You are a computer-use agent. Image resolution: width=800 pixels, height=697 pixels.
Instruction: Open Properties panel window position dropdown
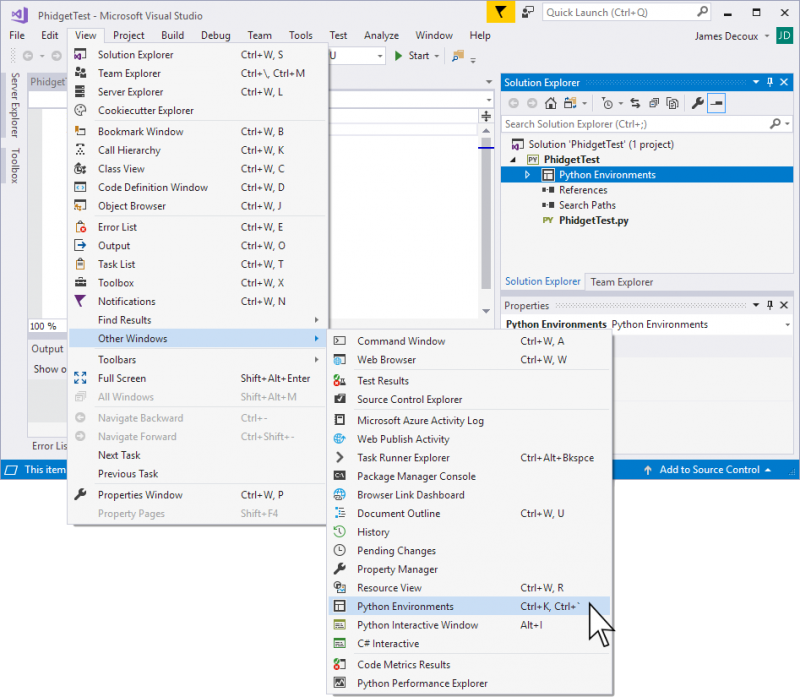pos(756,305)
